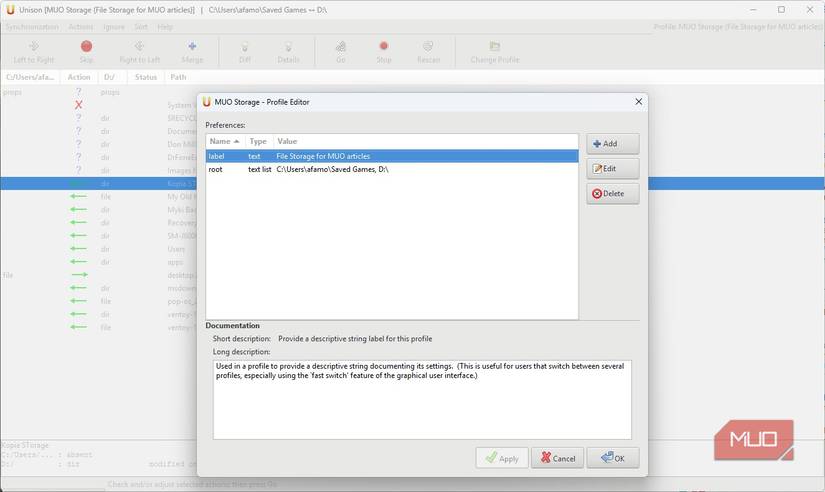Click the red Skip toolbar icon in Unison window
Screen dimensions: 825x492
point(86,46)
